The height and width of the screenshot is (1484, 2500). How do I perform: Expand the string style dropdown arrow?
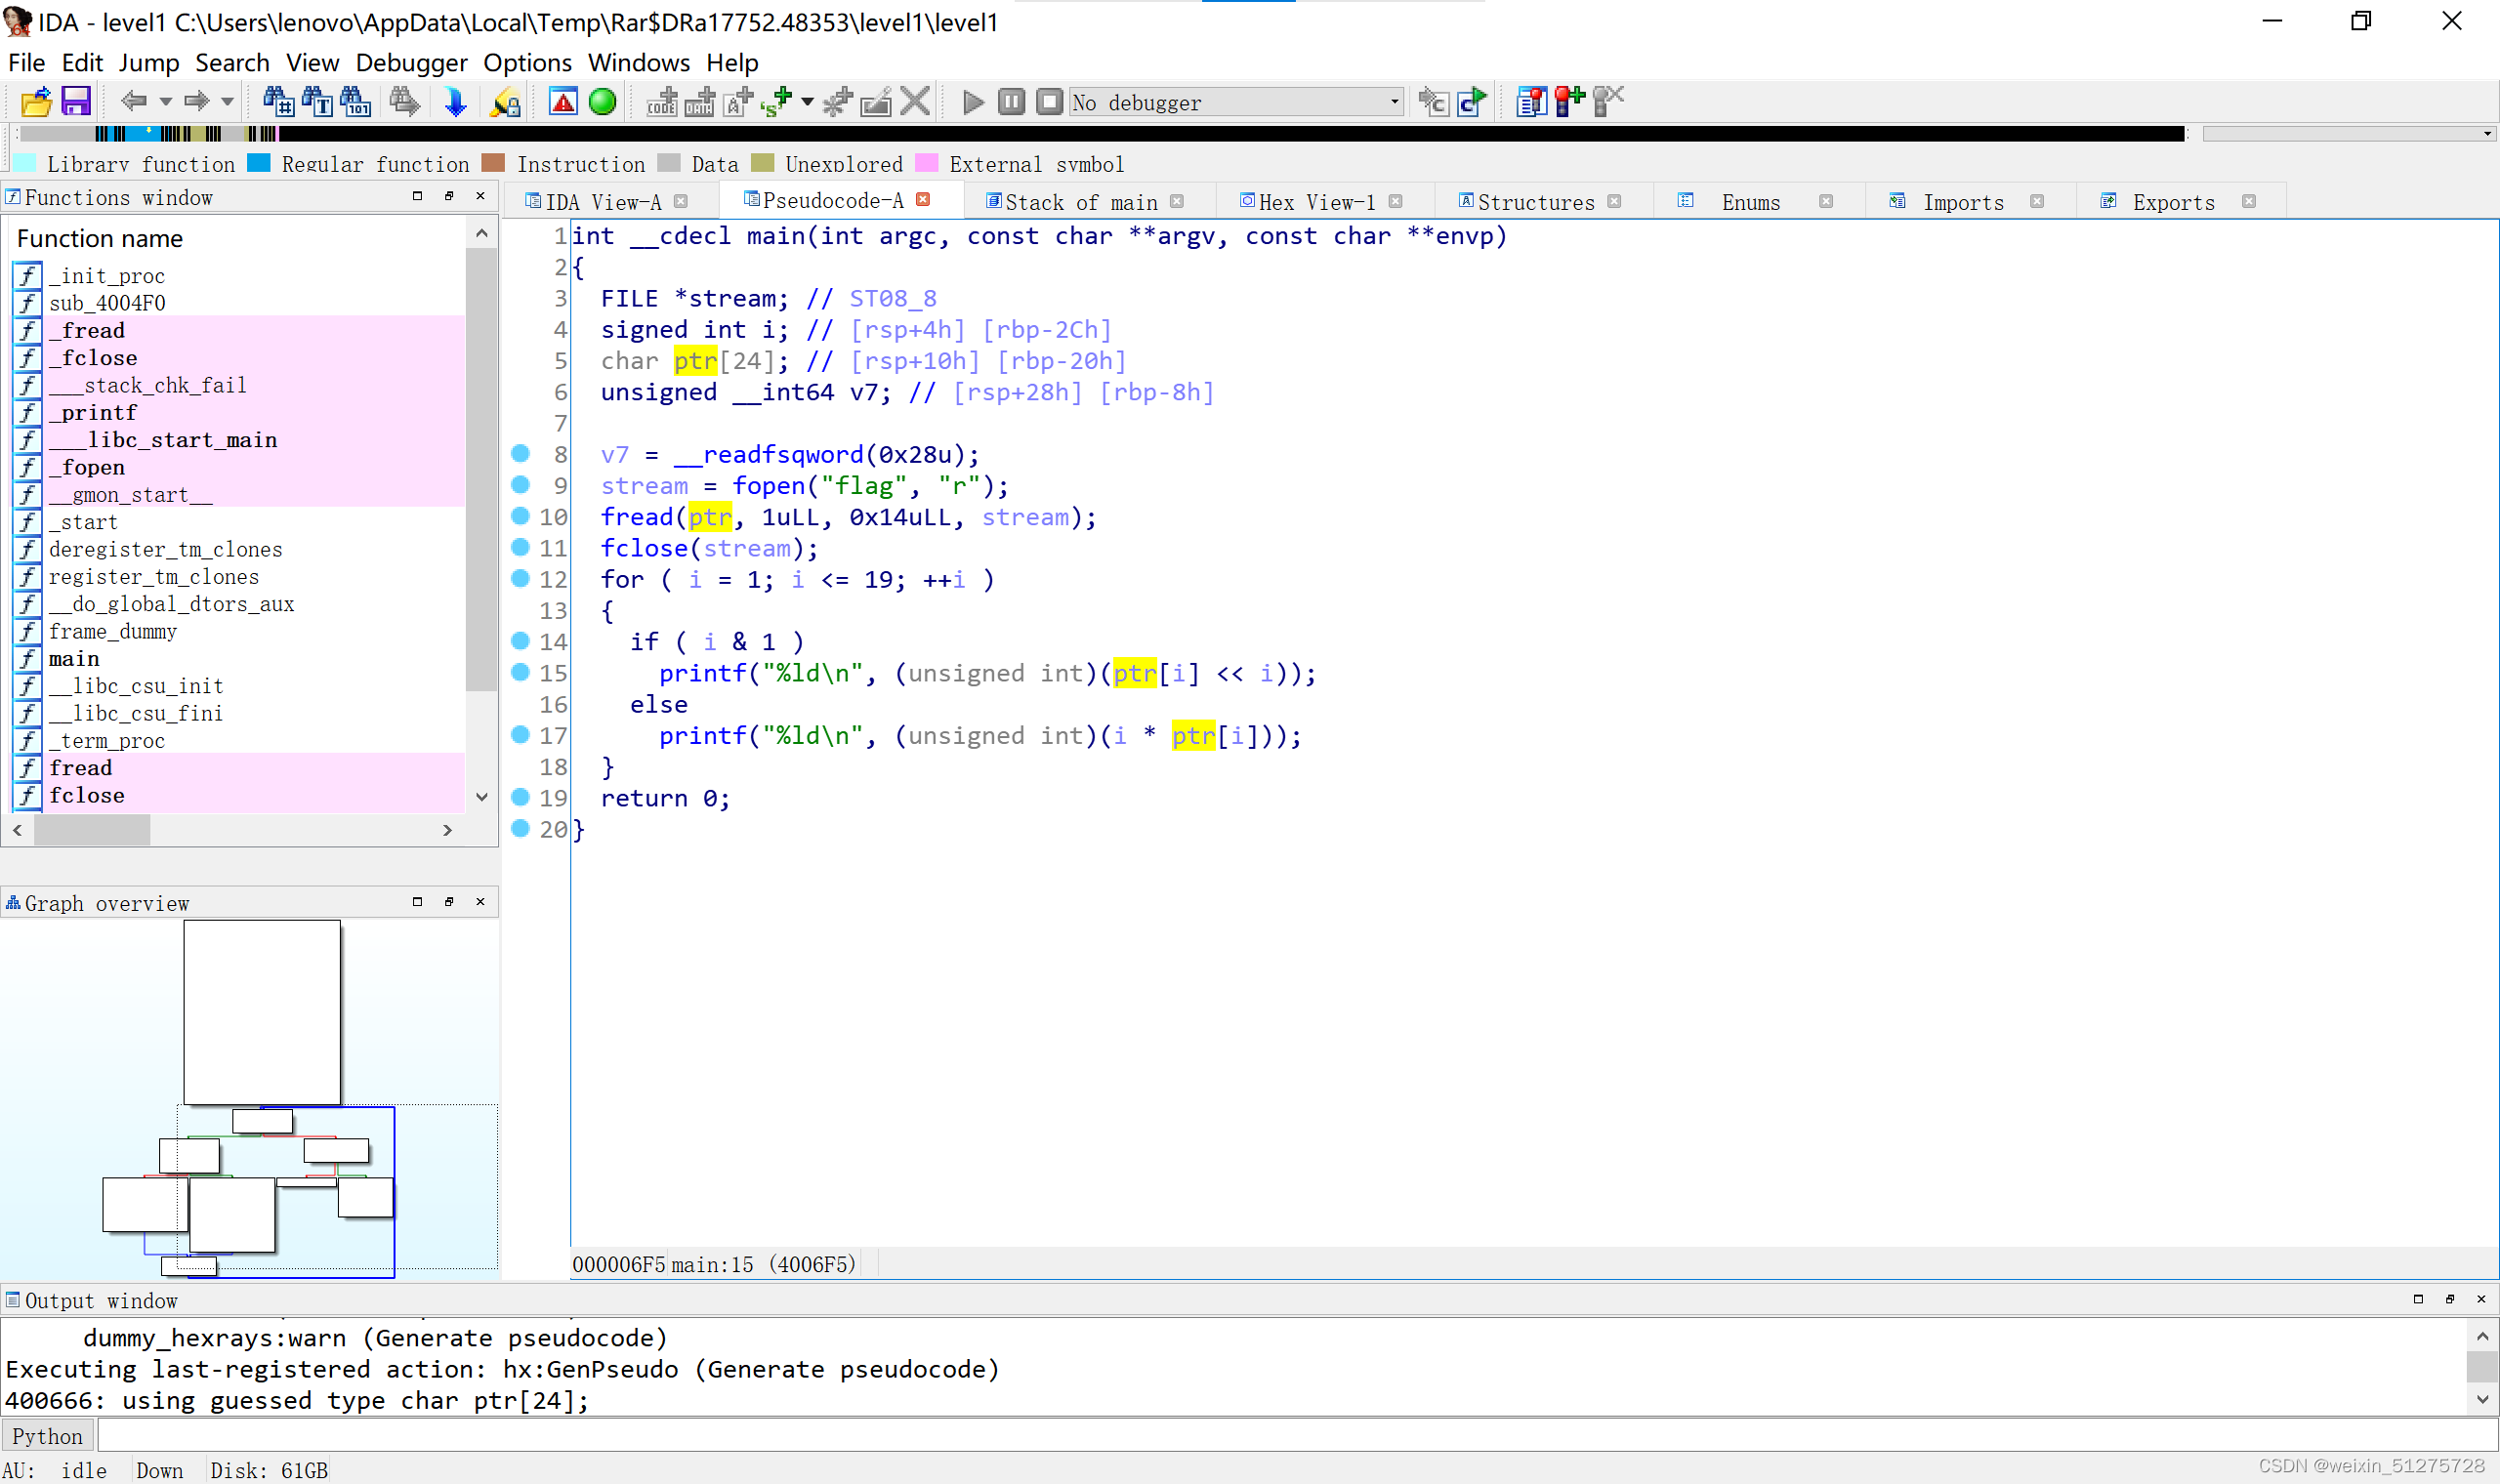[x=807, y=102]
